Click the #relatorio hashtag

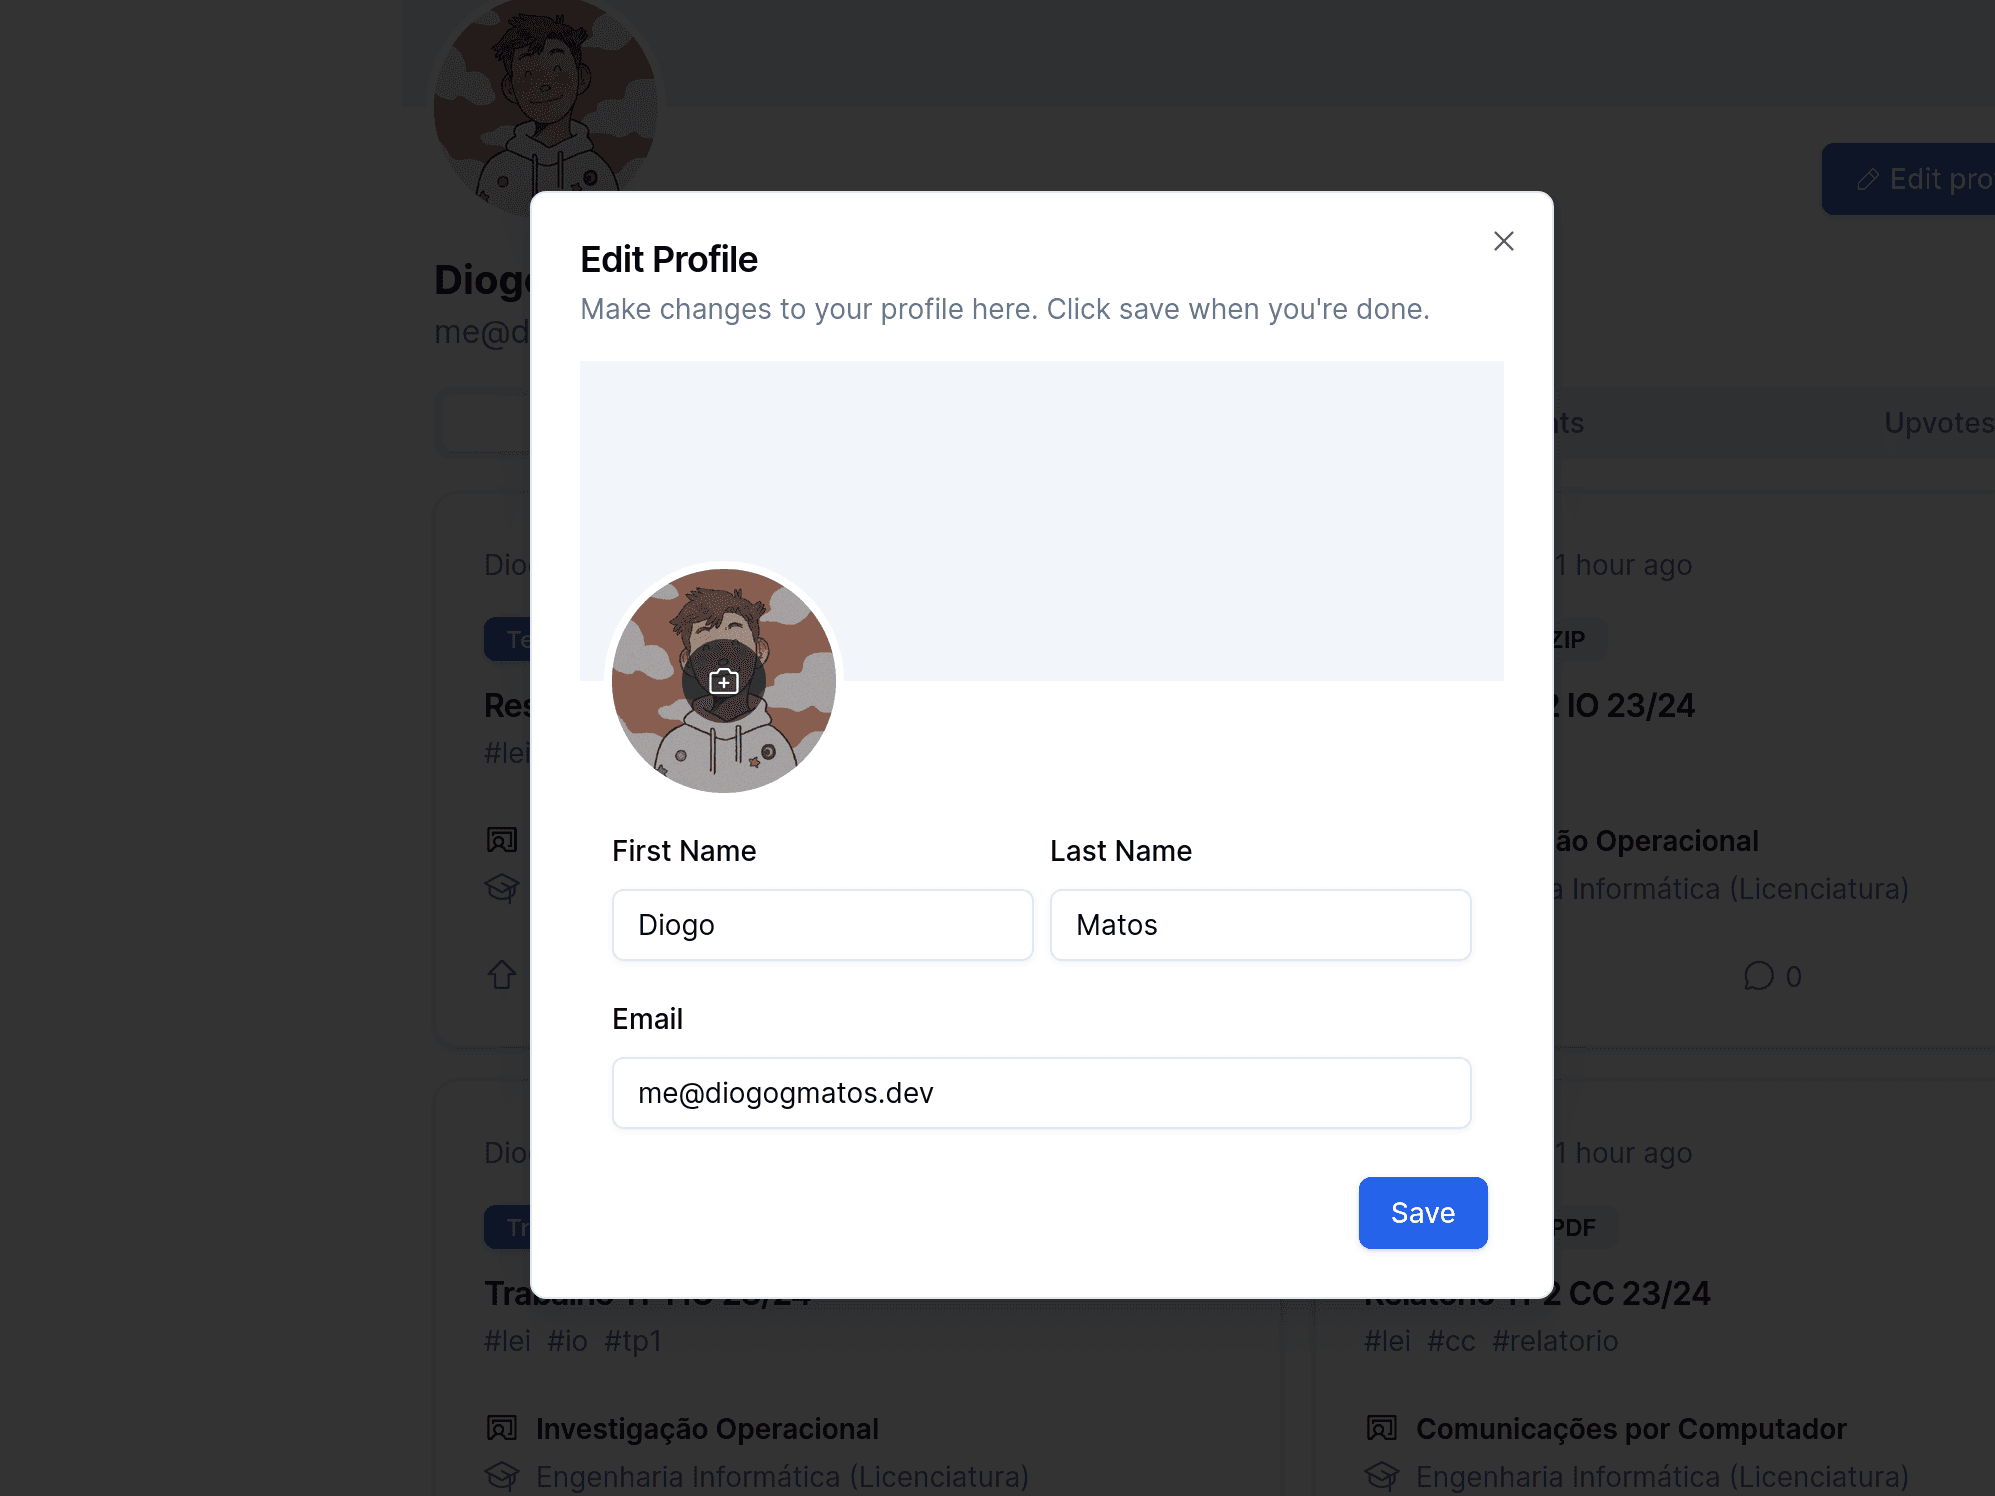[1555, 1341]
